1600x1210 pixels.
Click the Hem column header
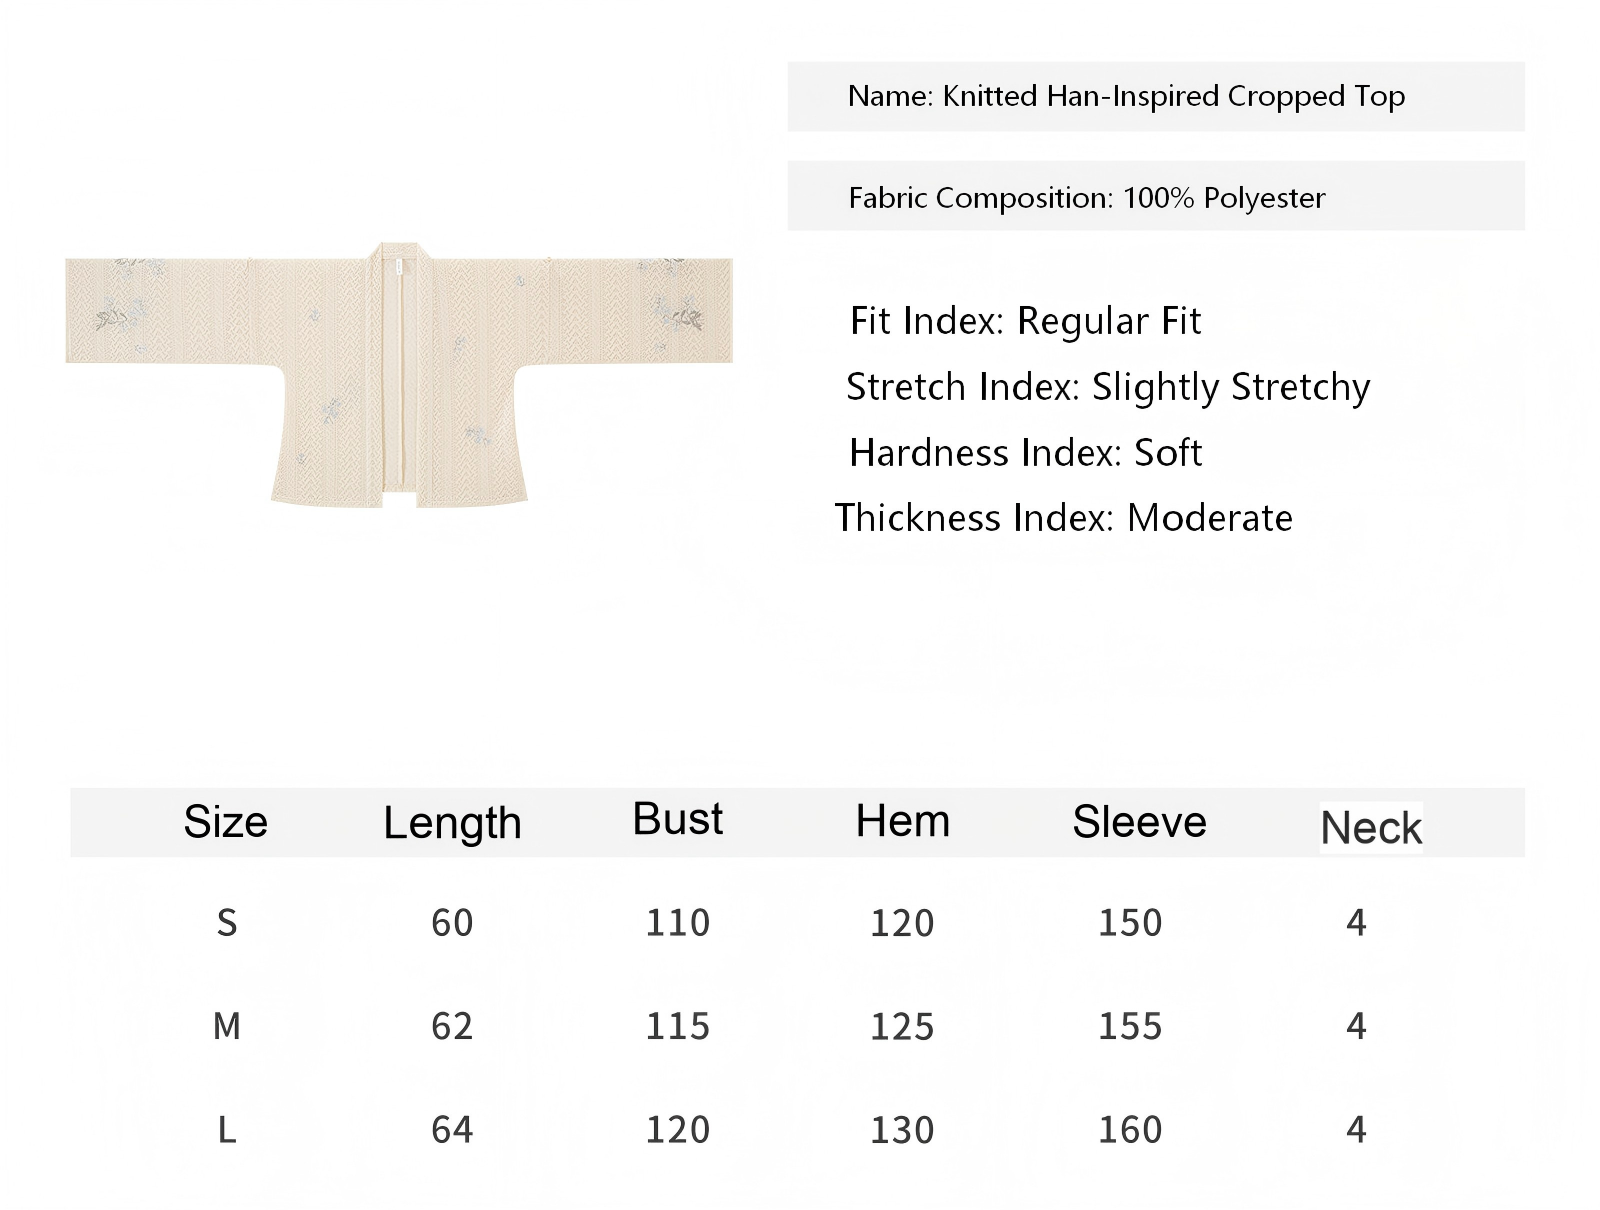(x=902, y=821)
